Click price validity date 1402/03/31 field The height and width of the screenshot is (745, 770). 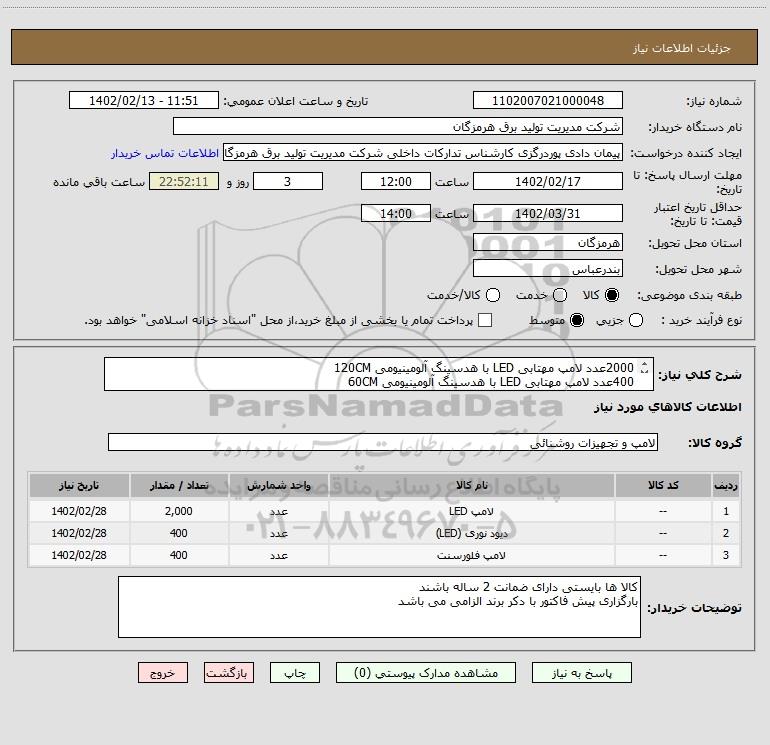(x=548, y=214)
